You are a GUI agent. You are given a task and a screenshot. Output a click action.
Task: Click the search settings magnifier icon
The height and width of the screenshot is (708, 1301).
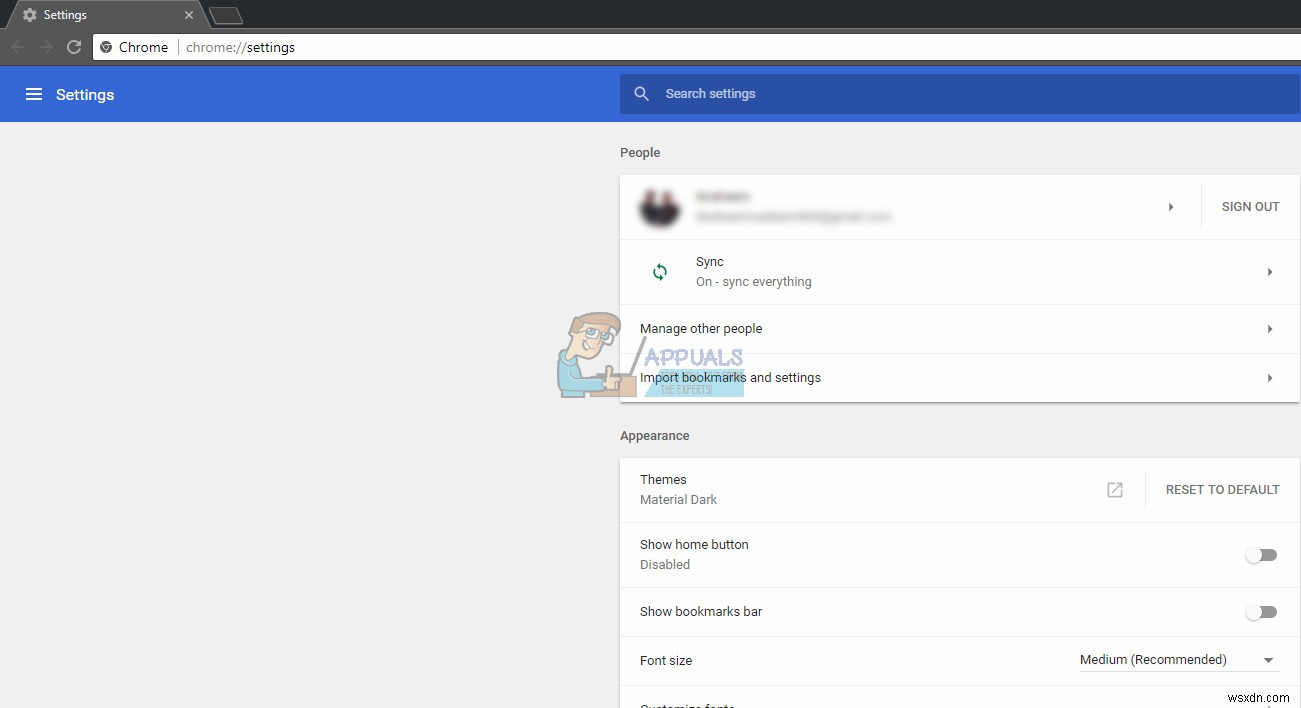(x=641, y=93)
